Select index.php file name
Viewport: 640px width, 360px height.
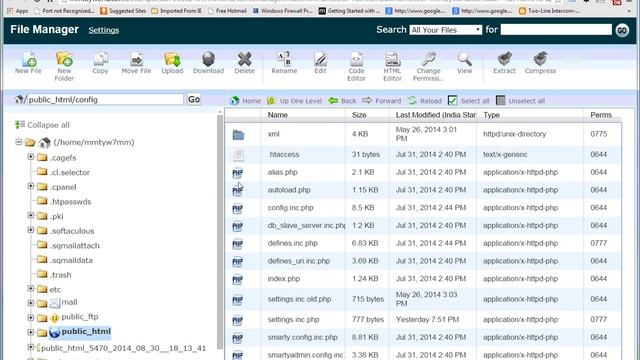point(284,279)
